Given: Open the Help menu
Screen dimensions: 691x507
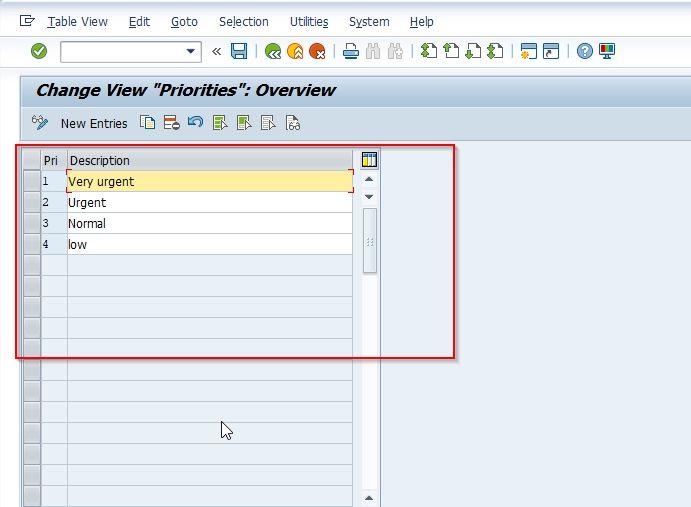Looking at the screenshot, I should point(421,22).
